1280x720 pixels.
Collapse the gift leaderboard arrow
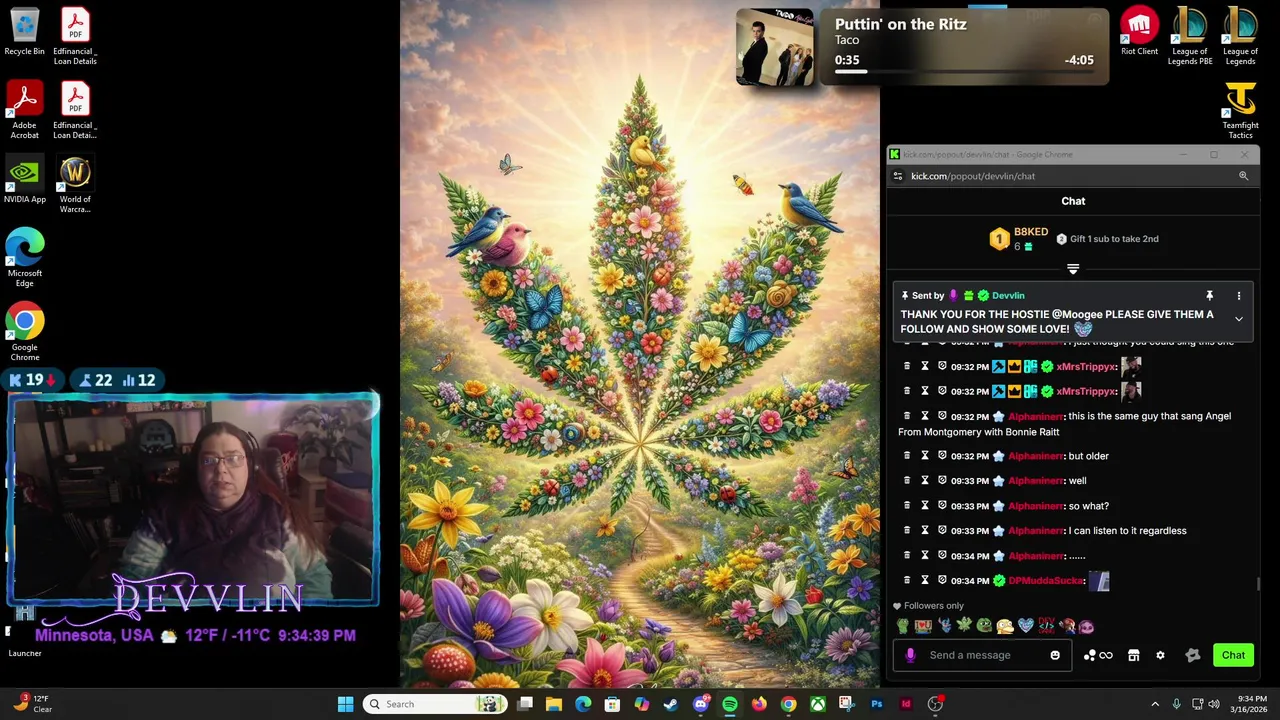click(1073, 269)
